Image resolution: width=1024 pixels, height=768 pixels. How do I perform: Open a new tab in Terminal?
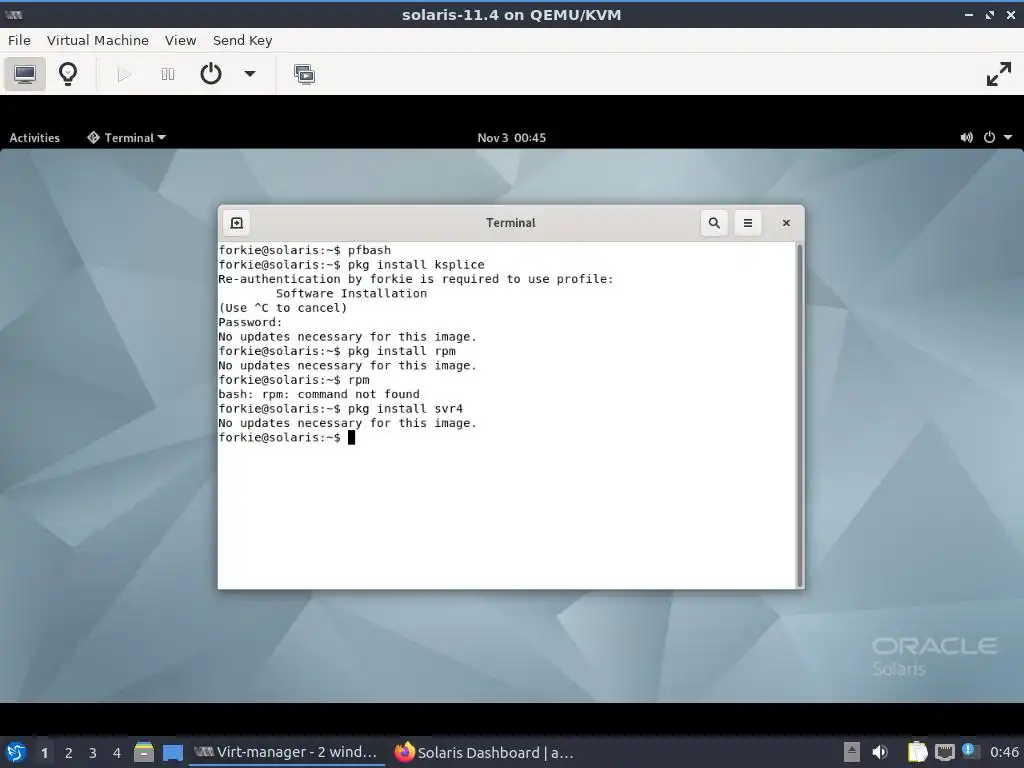(x=237, y=223)
